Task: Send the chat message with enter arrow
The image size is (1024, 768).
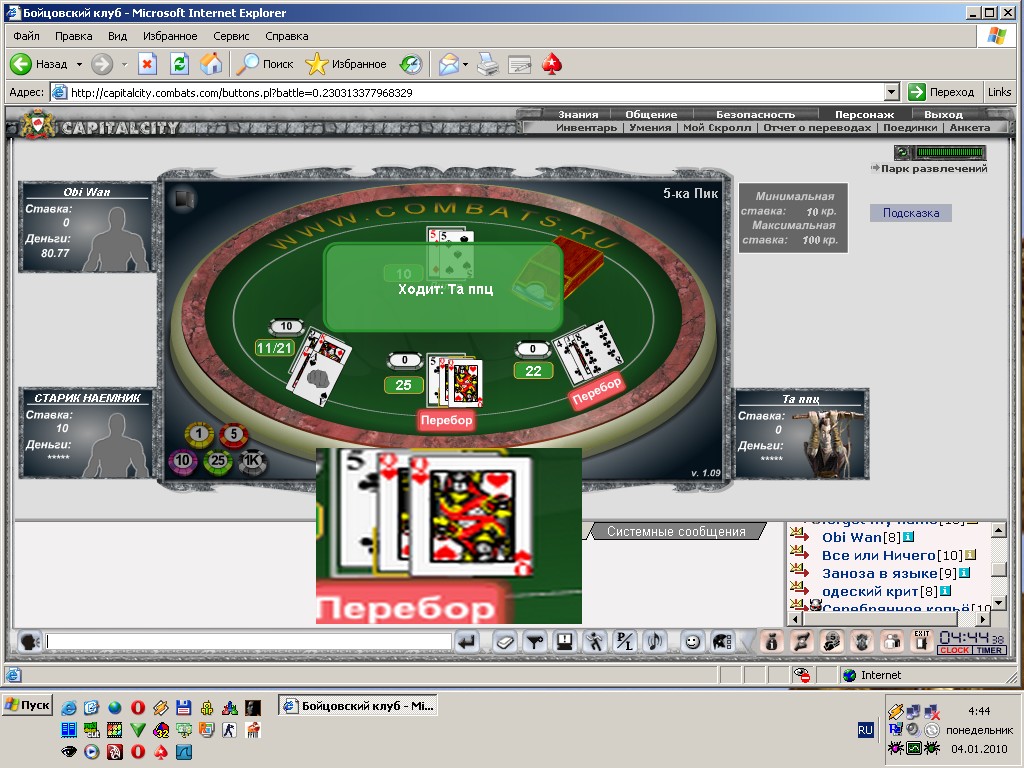Action: pos(466,642)
